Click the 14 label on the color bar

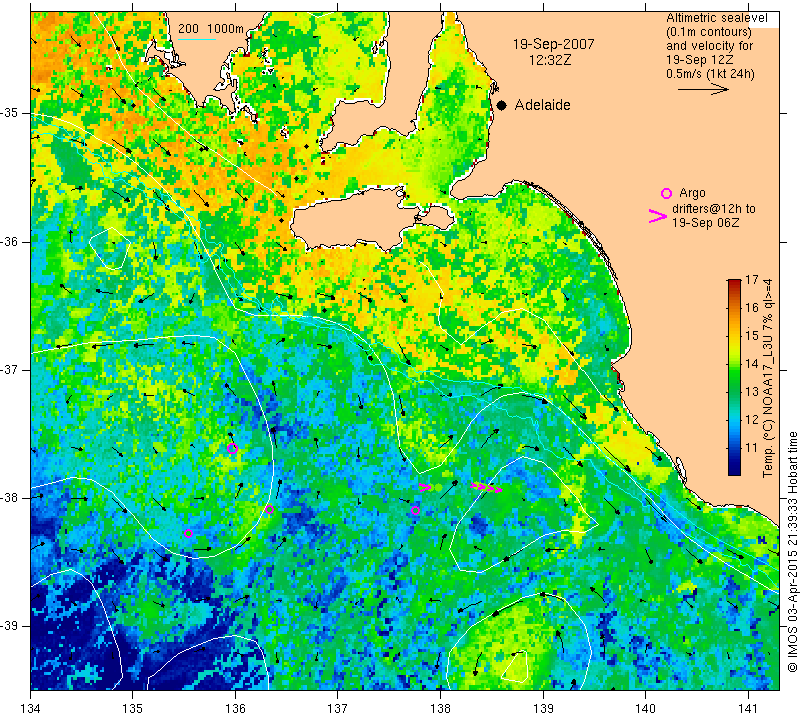pyautogui.click(x=752, y=364)
